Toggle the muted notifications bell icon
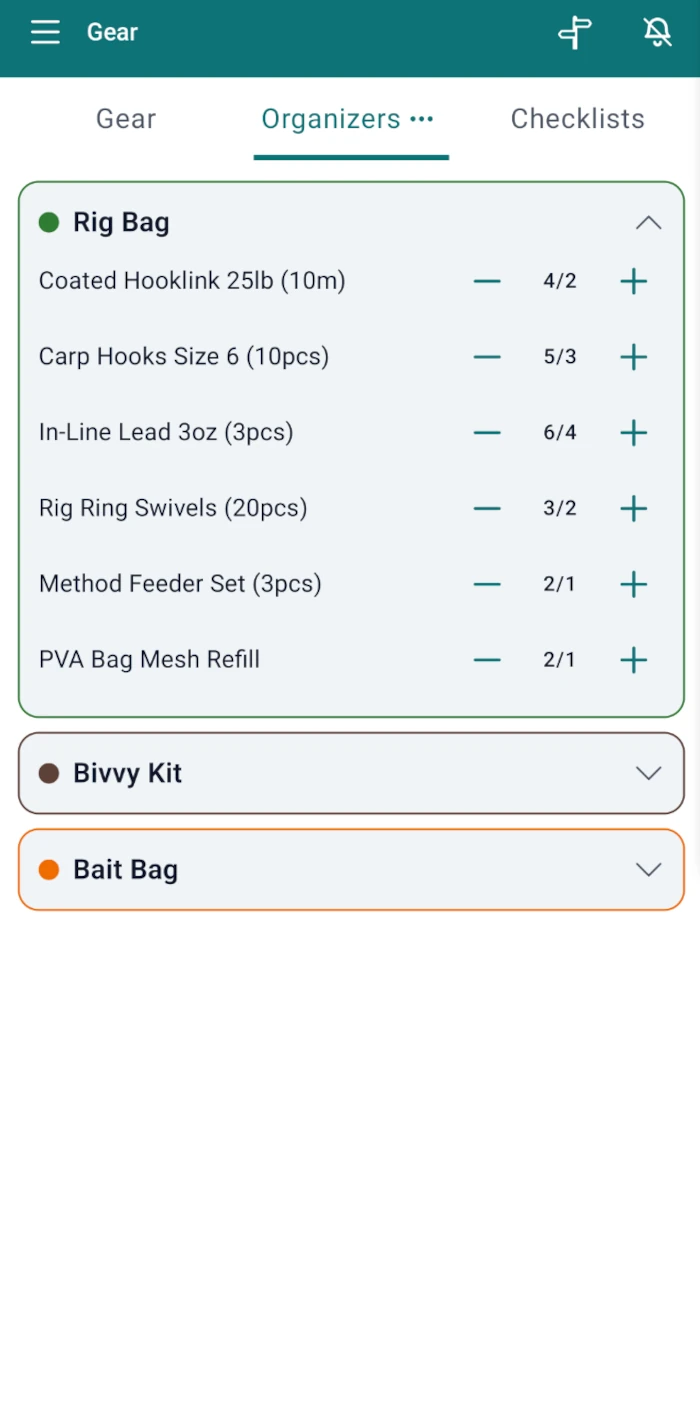 click(x=657, y=32)
